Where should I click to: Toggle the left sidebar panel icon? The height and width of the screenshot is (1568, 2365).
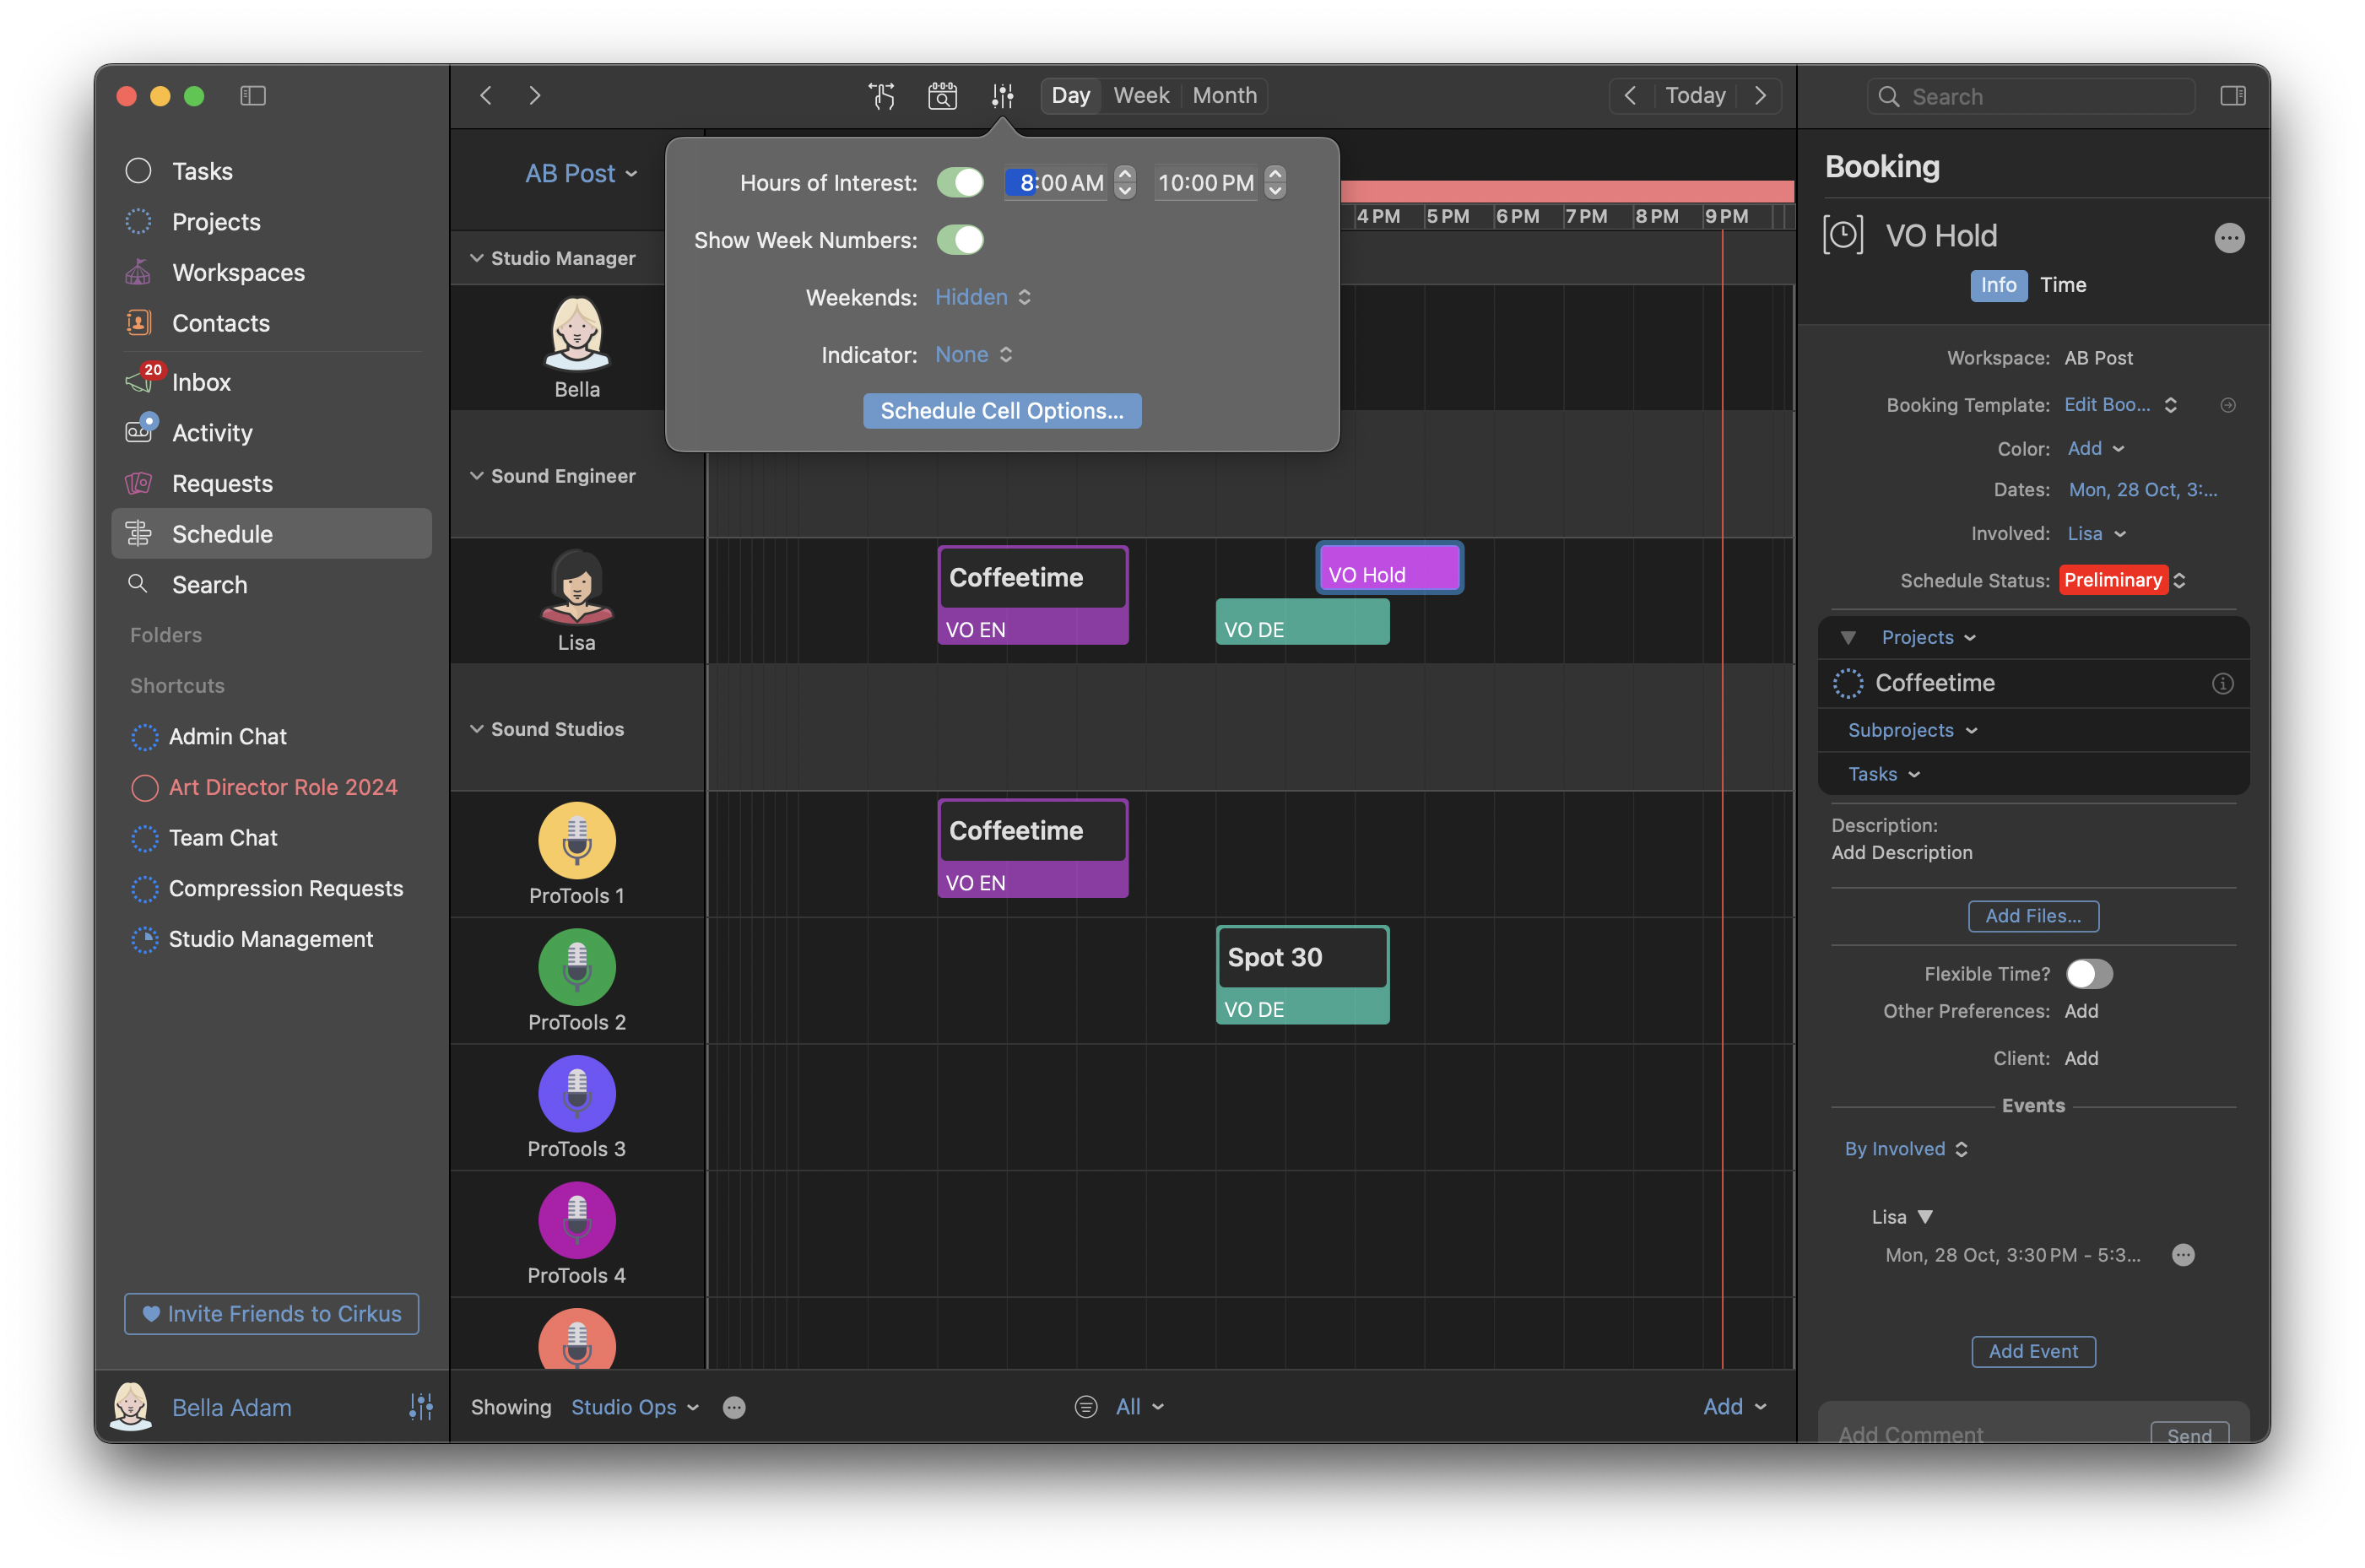tap(253, 96)
